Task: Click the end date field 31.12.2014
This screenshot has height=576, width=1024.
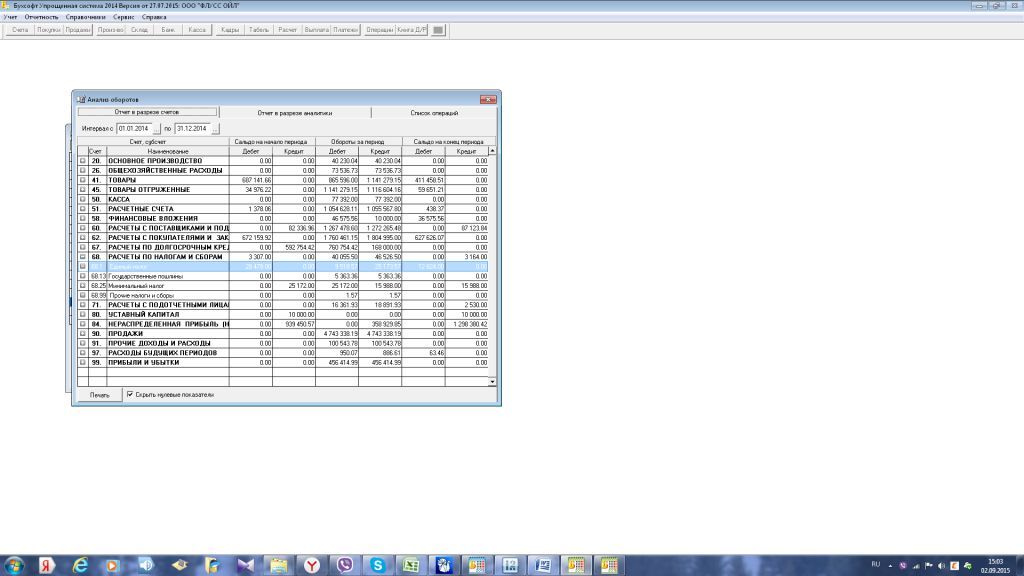Action: 191,129
